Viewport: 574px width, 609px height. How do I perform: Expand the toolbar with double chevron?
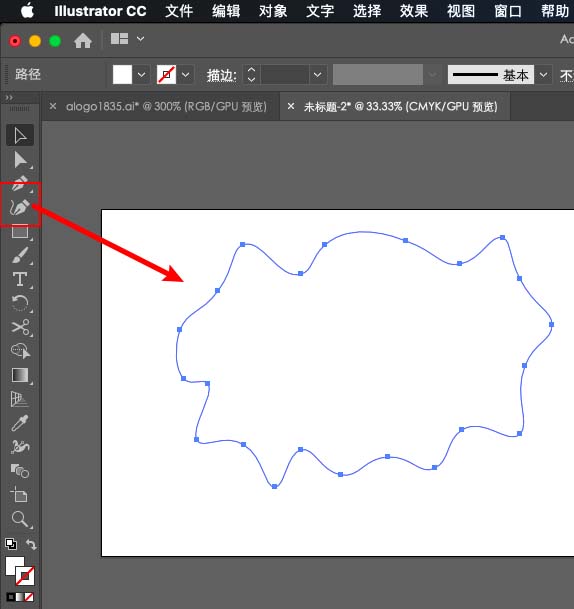tap(9, 97)
